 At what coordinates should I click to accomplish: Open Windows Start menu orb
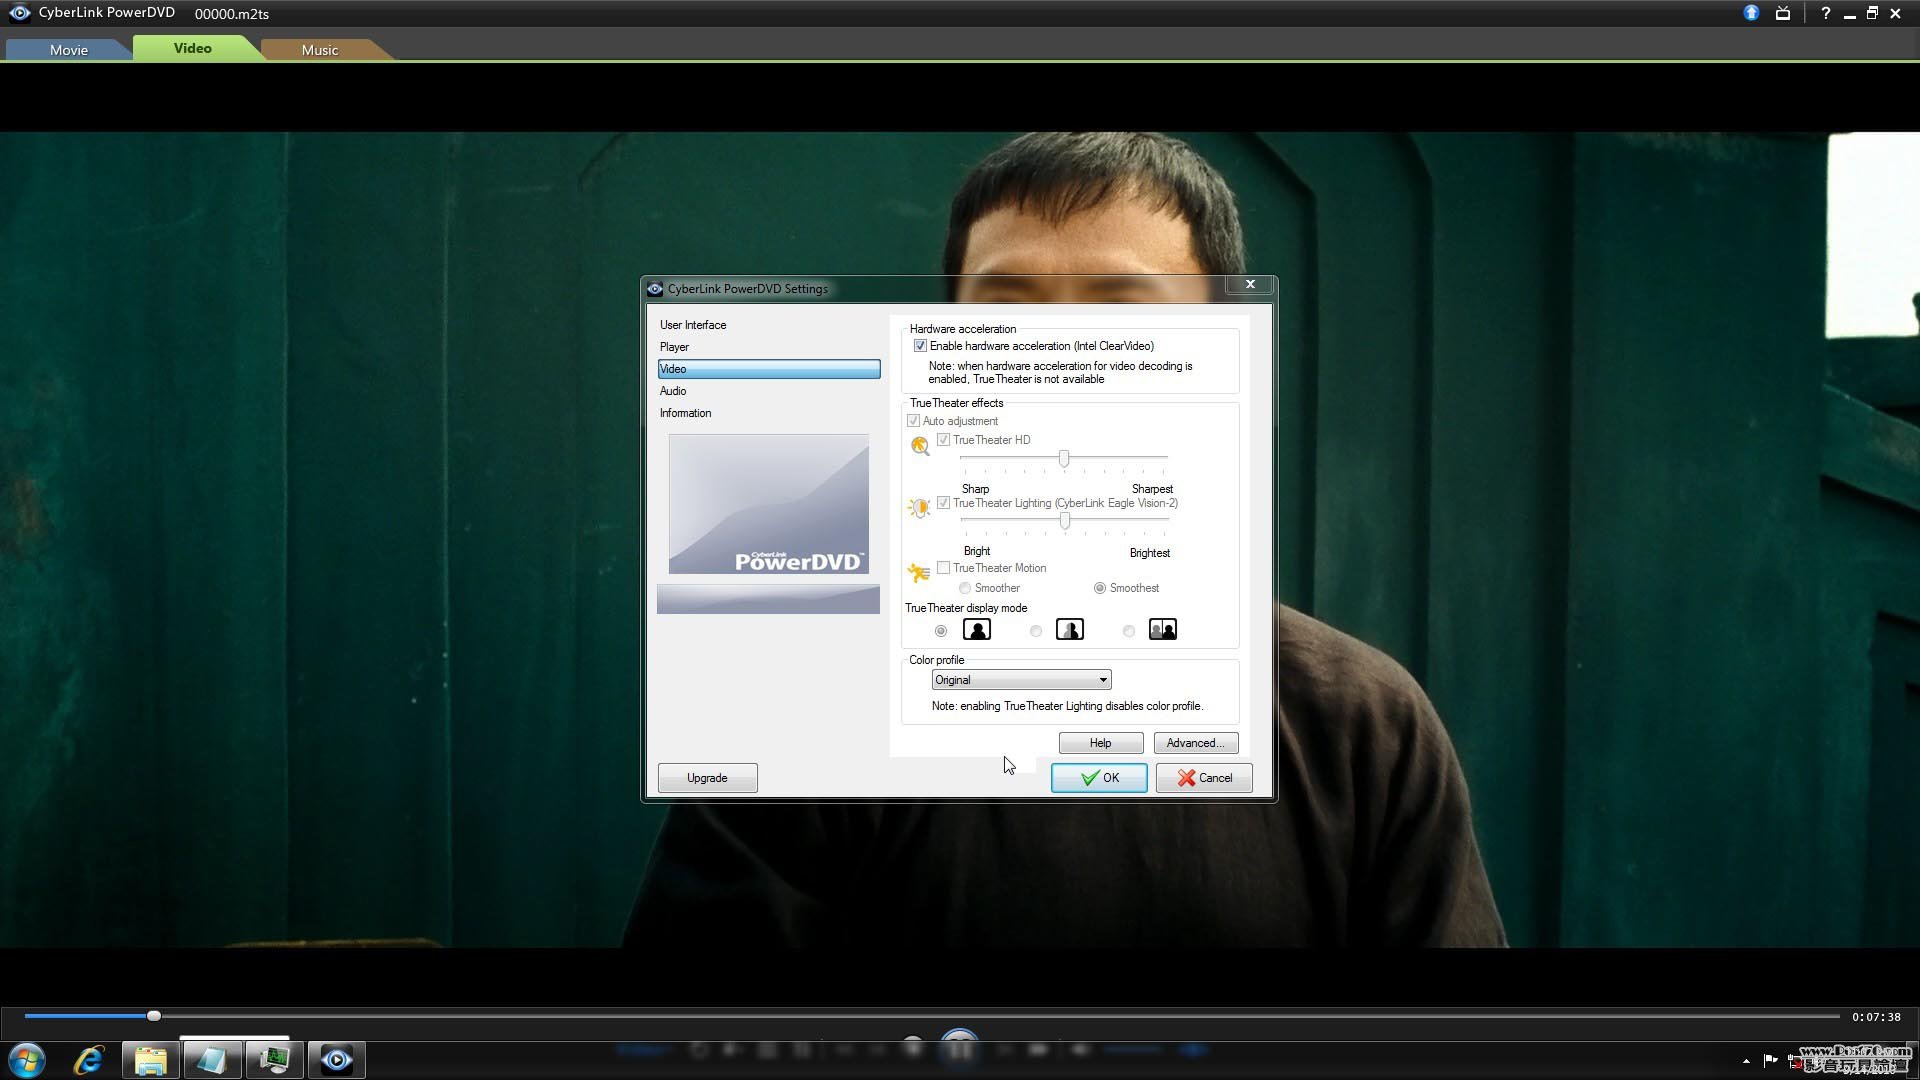(27, 1060)
